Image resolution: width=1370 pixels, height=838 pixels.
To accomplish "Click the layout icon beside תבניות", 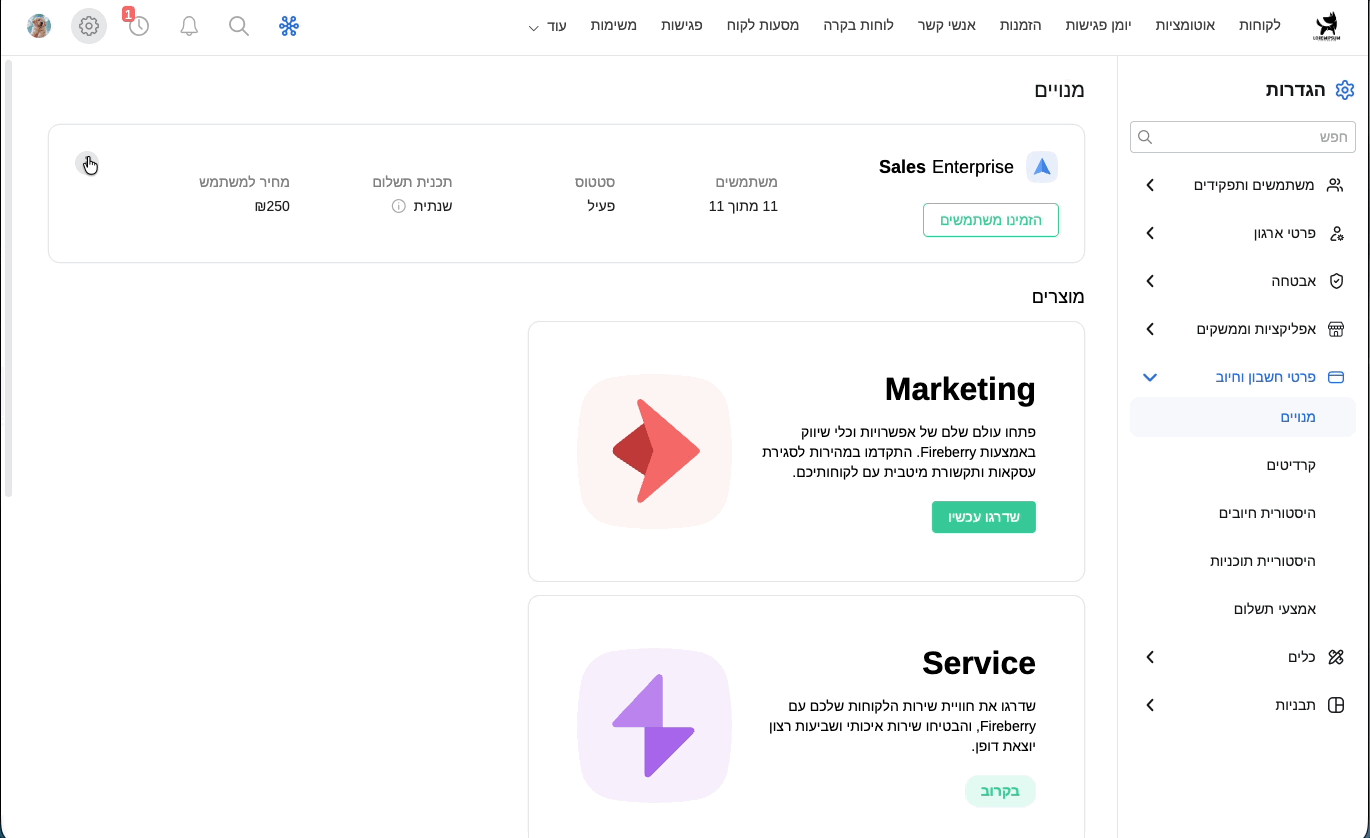I will click(x=1335, y=705).
